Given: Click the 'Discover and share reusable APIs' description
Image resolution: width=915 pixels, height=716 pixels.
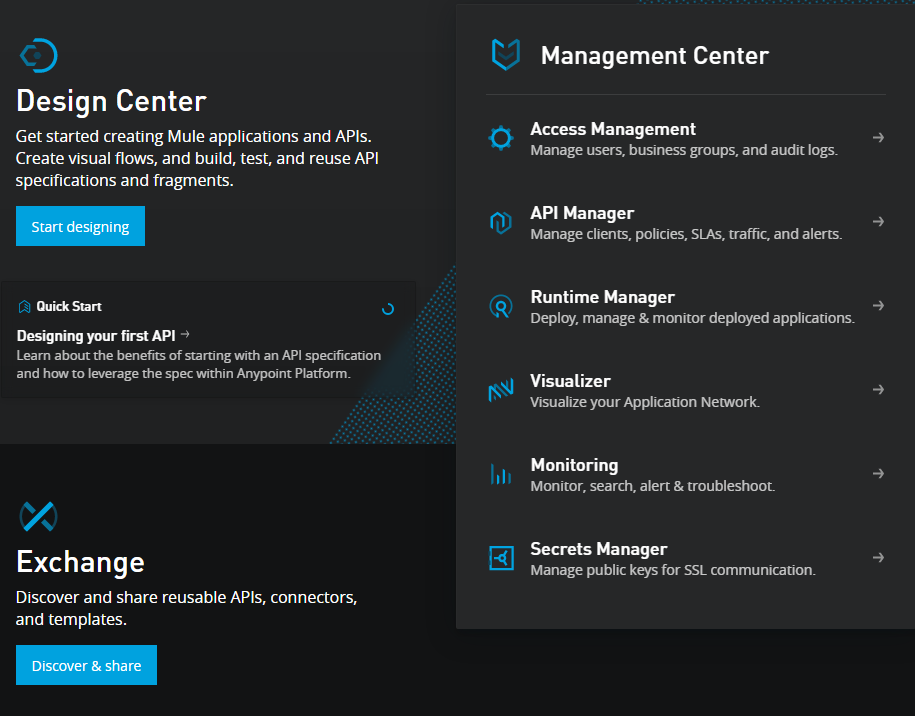Looking at the screenshot, I should [x=187, y=608].
